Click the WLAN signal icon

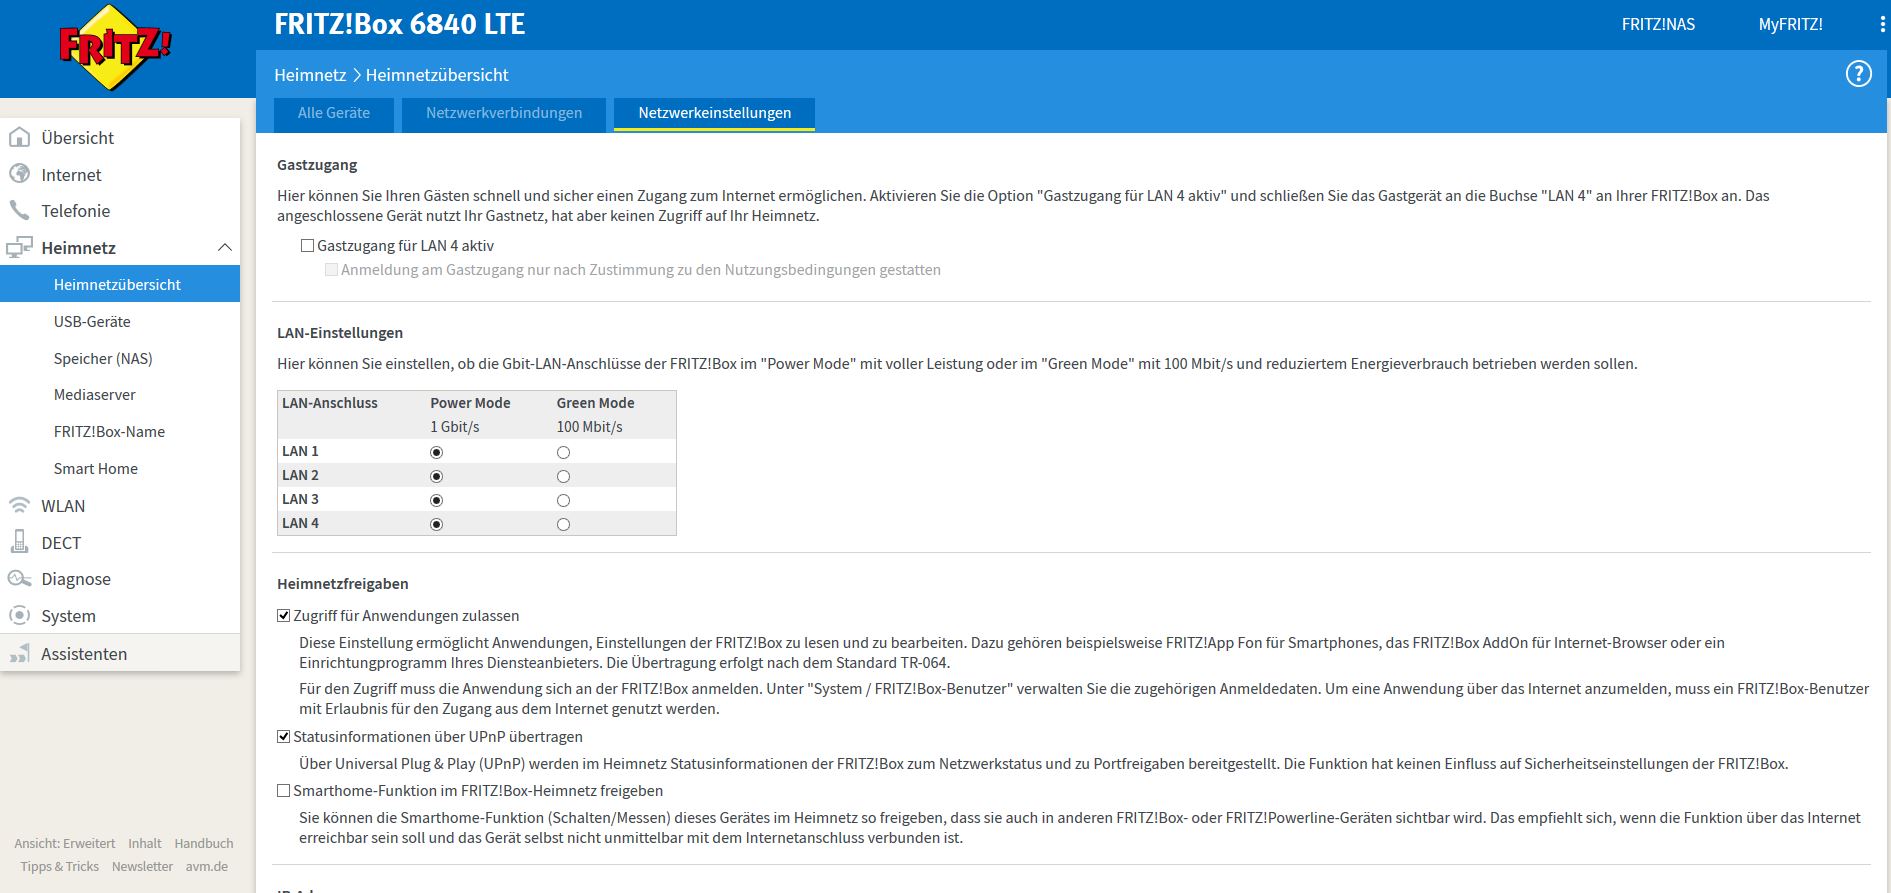click(x=19, y=505)
